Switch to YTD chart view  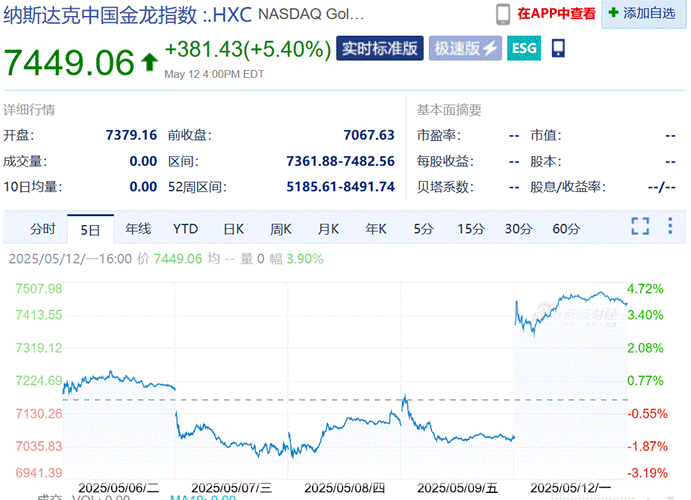pyautogui.click(x=185, y=229)
